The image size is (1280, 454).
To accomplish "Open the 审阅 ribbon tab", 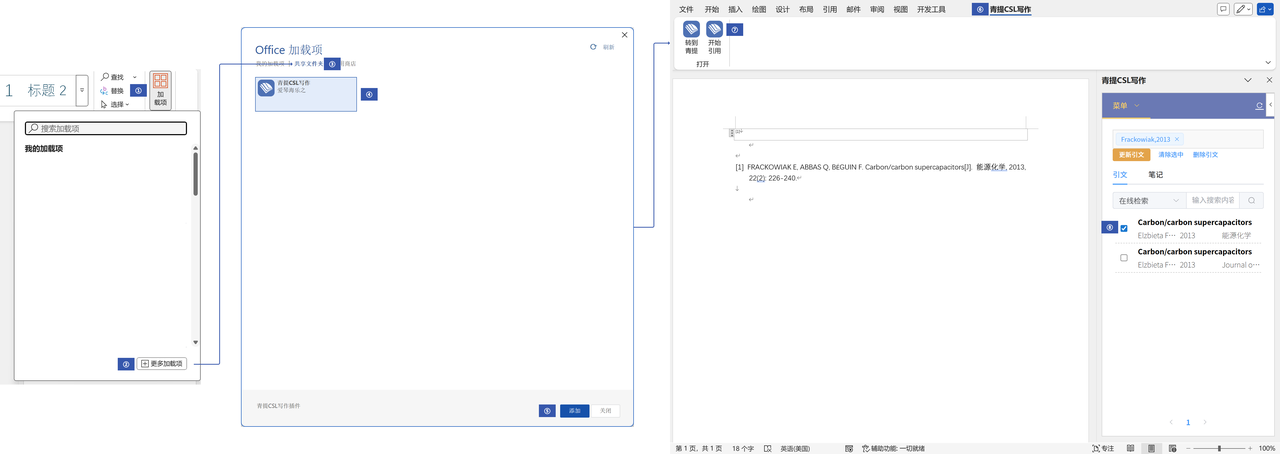I will (x=877, y=9).
